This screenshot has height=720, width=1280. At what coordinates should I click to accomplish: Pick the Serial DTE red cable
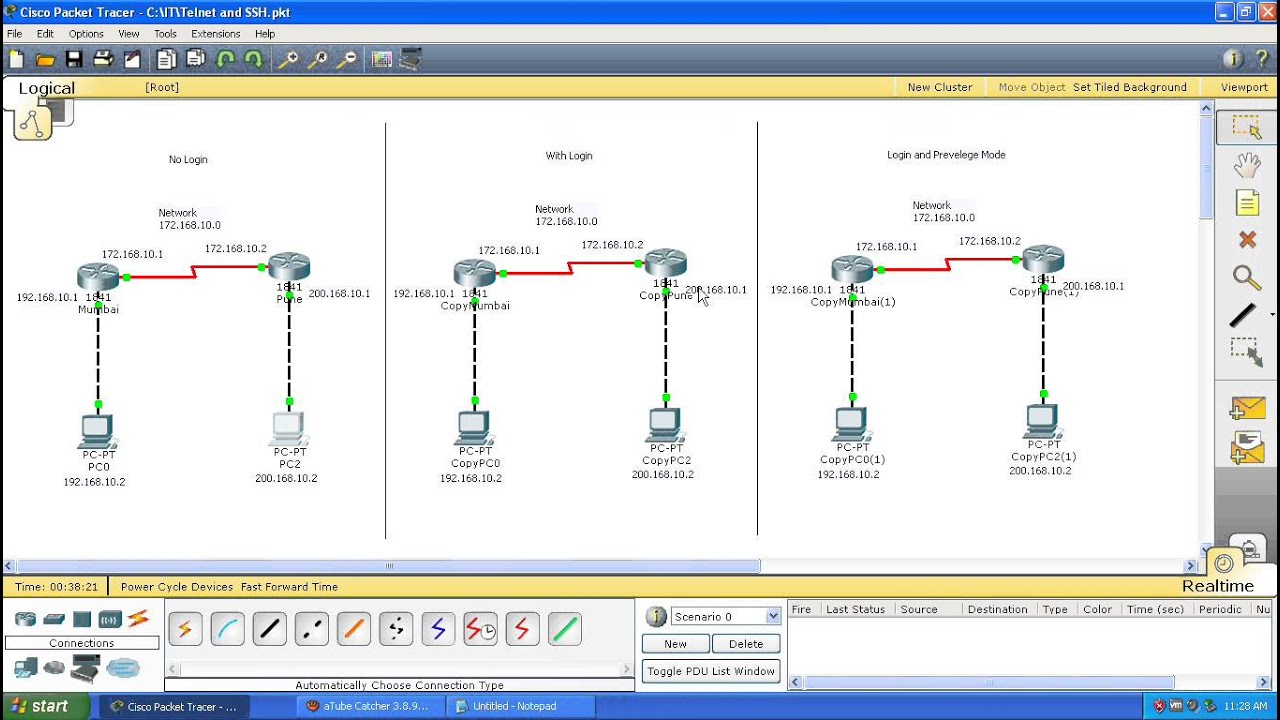tap(522, 629)
